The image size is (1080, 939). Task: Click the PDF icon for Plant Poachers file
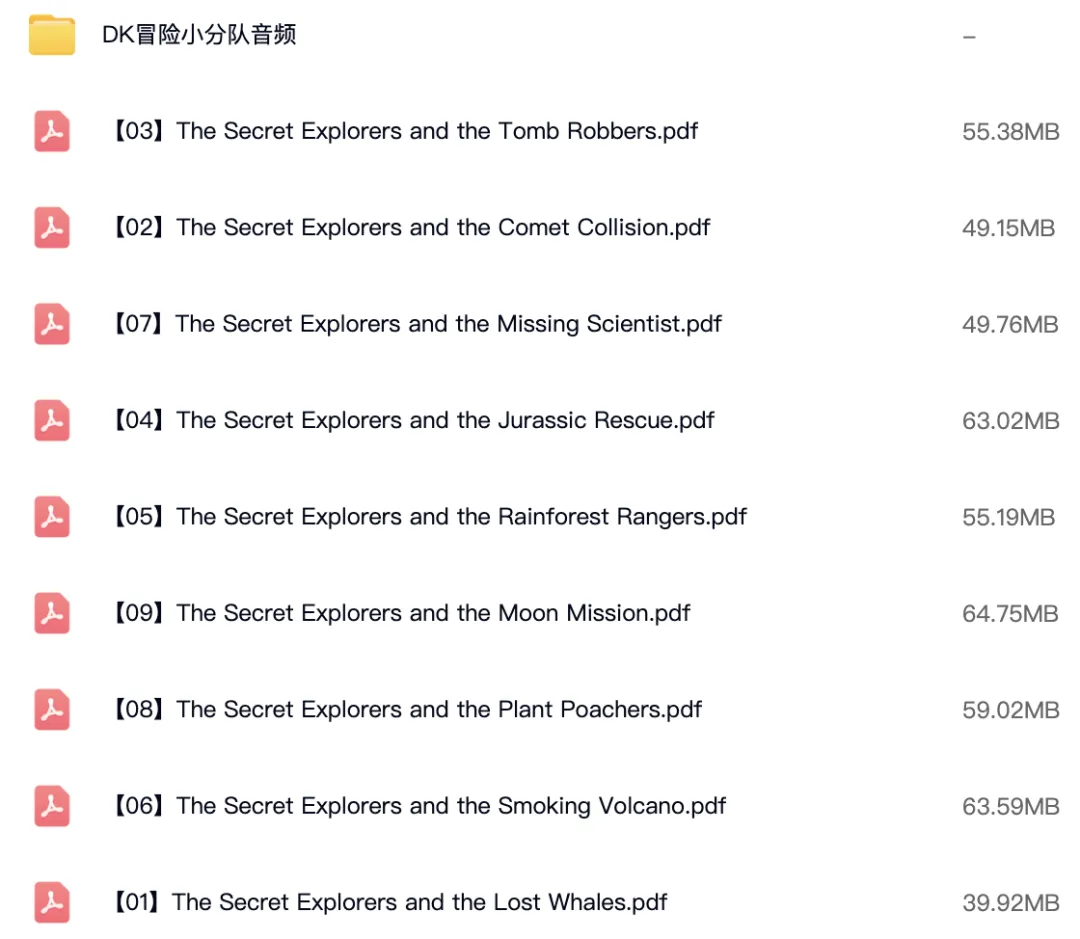tap(52, 710)
